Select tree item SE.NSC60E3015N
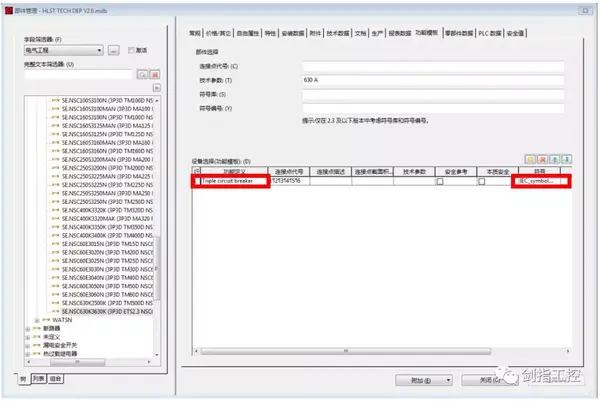The width and height of the screenshot is (600, 402). pos(107,244)
